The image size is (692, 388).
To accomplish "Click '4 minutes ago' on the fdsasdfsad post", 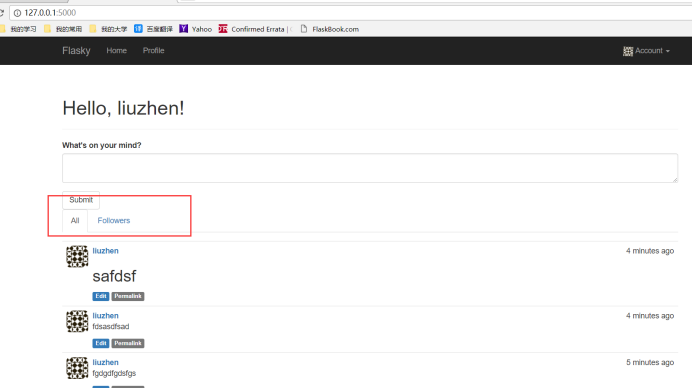I will point(650,316).
